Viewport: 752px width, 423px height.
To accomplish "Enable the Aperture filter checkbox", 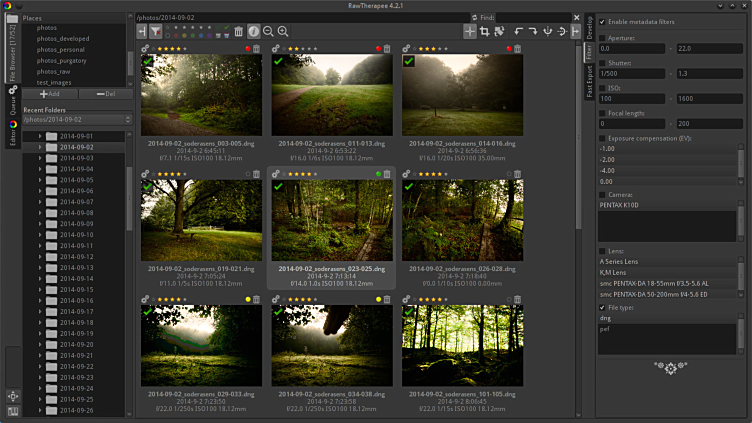I will pyautogui.click(x=602, y=37).
